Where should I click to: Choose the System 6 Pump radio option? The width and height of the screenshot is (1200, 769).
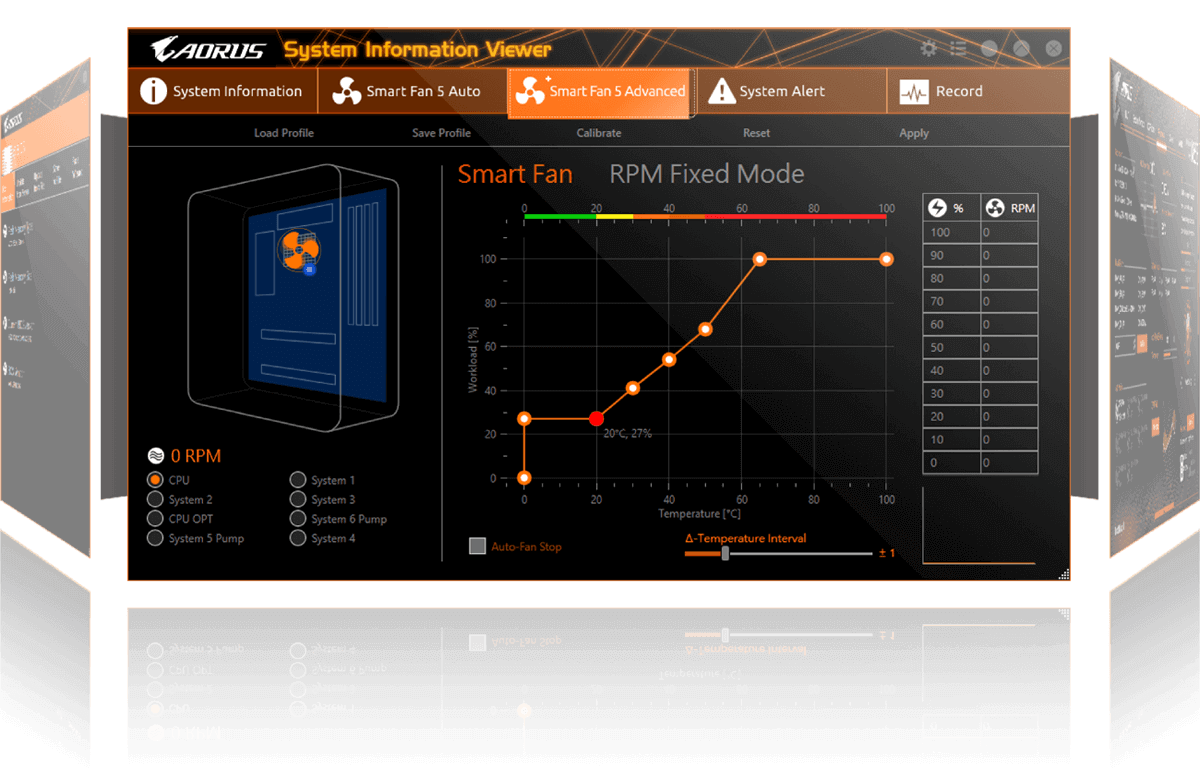[298, 518]
